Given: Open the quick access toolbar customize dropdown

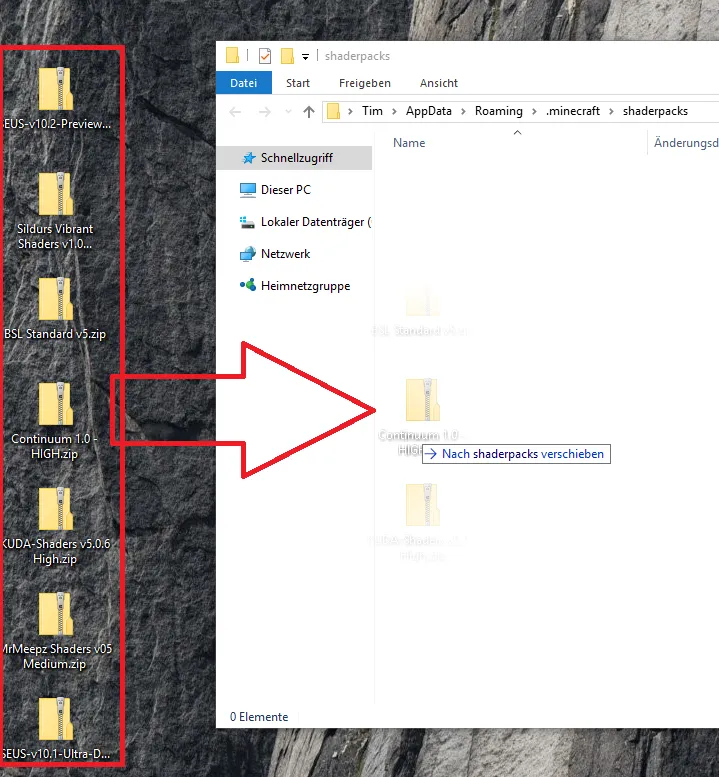Looking at the screenshot, I should [x=305, y=57].
